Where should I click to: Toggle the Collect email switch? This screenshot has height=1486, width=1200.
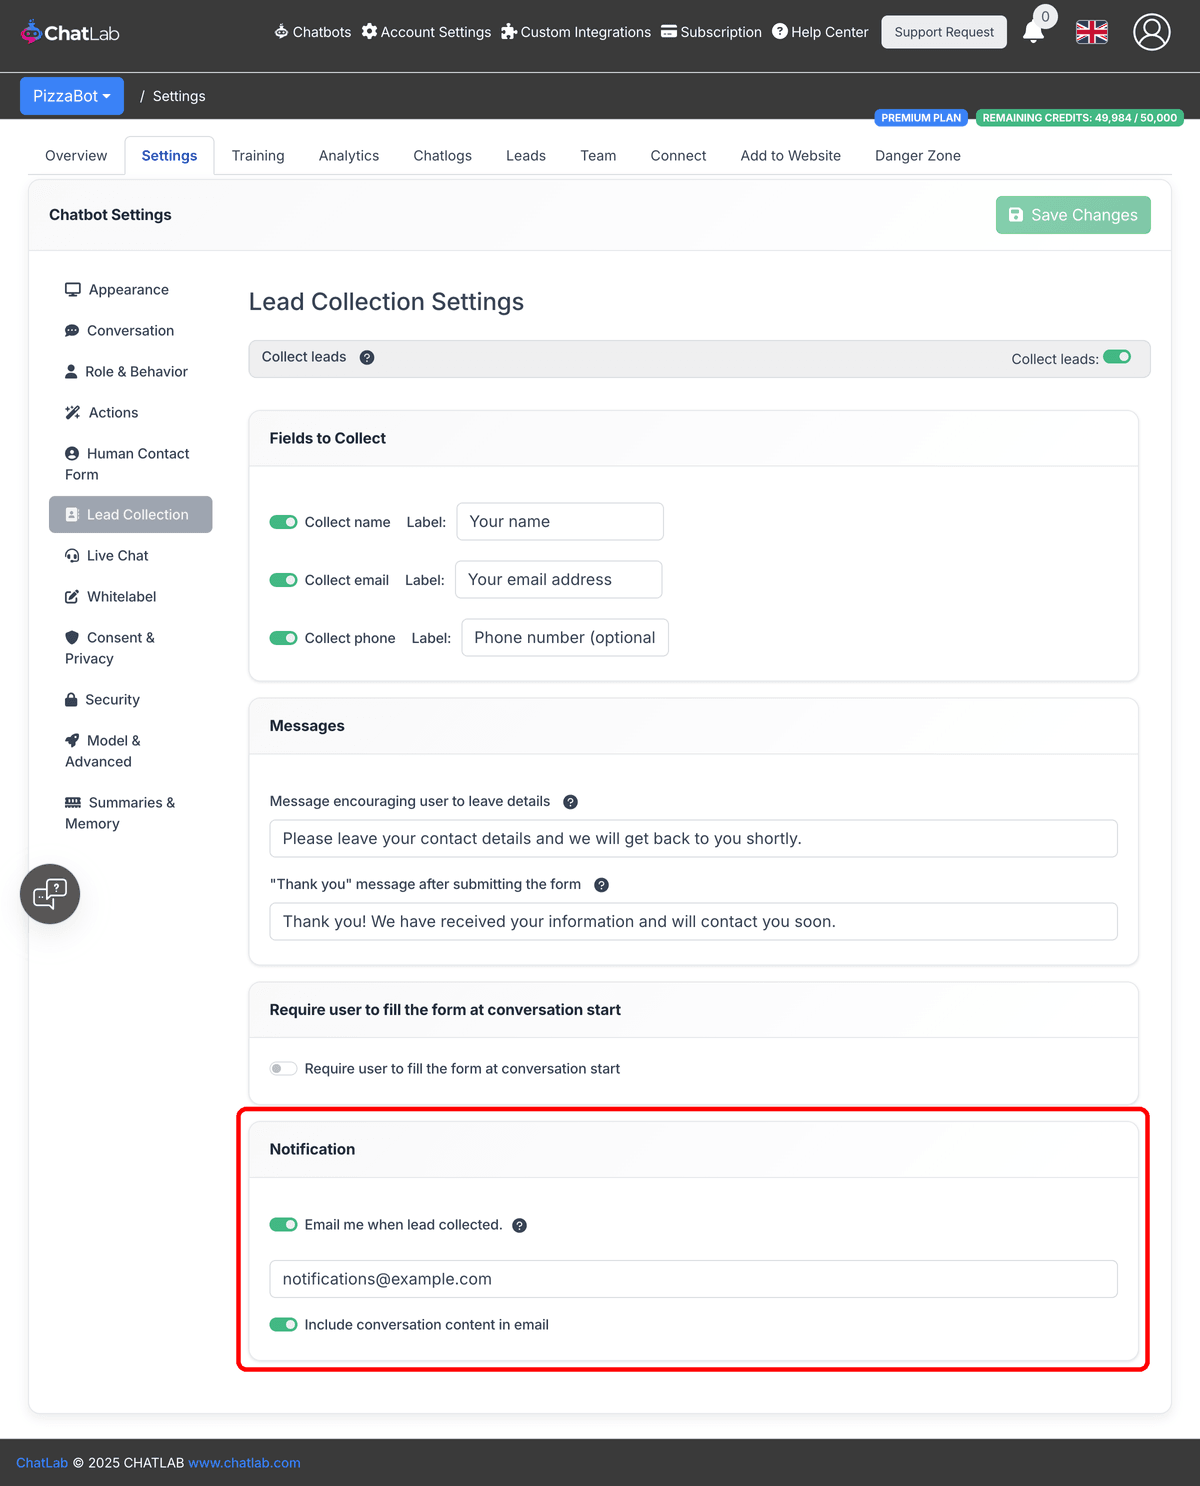283,580
